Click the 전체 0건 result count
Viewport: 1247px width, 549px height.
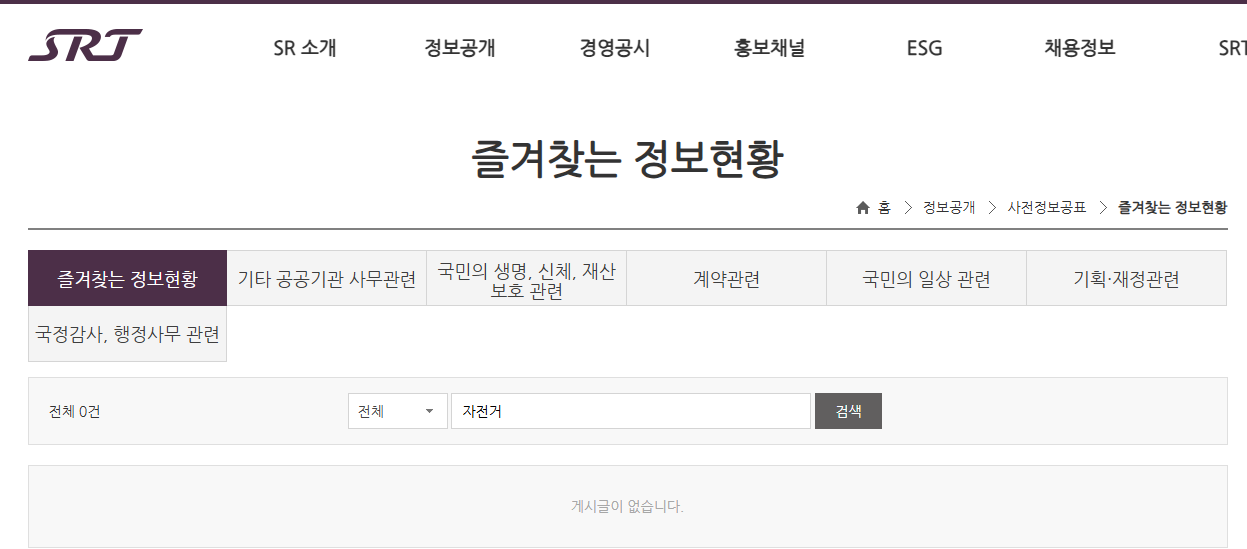point(75,411)
